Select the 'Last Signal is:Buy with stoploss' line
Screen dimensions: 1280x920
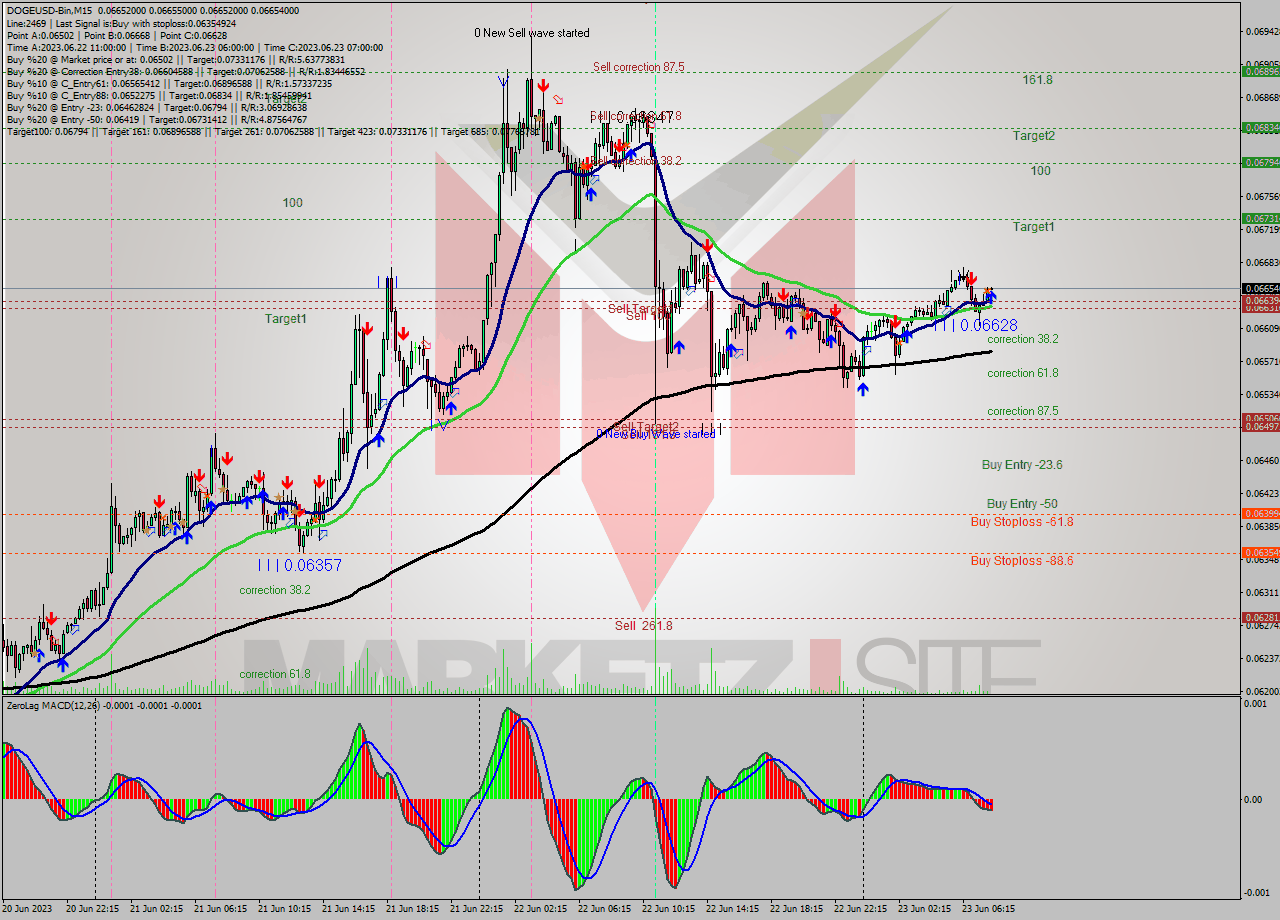coord(121,23)
